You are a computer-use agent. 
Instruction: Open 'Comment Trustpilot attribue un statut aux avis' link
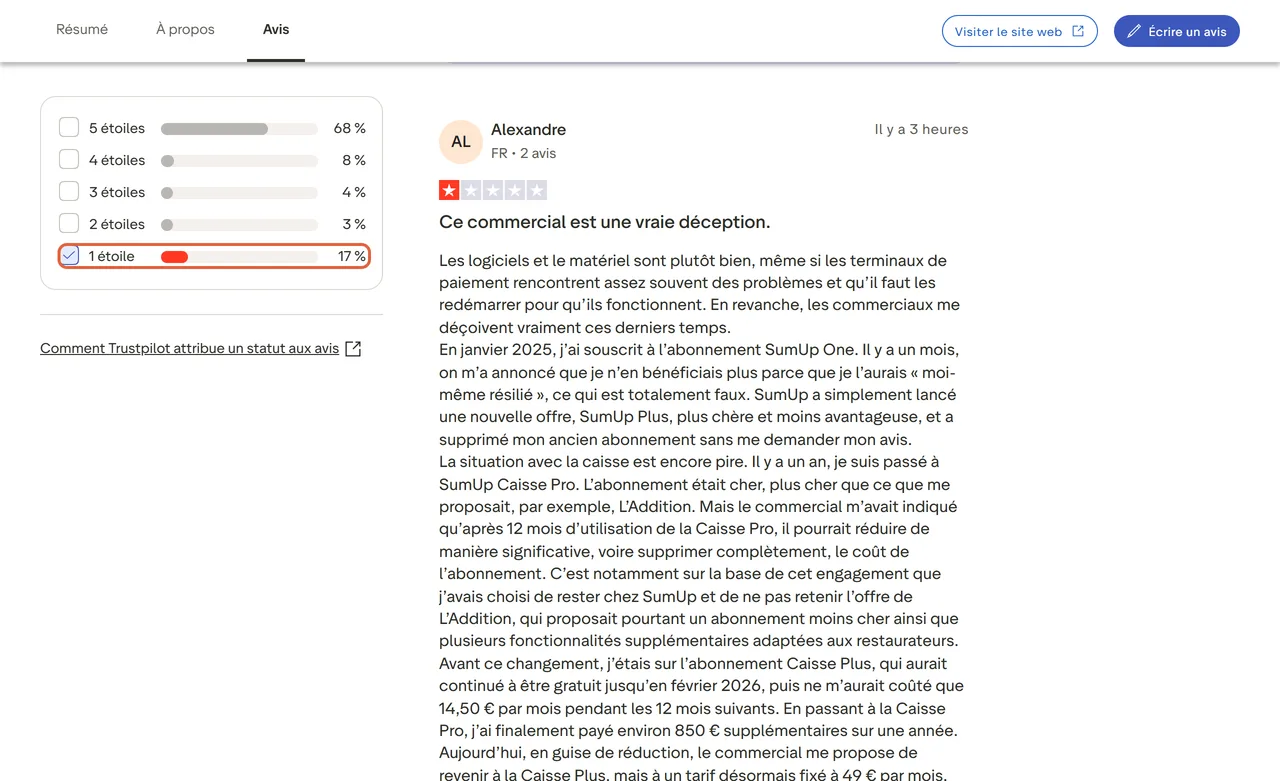(x=189, y=349)
